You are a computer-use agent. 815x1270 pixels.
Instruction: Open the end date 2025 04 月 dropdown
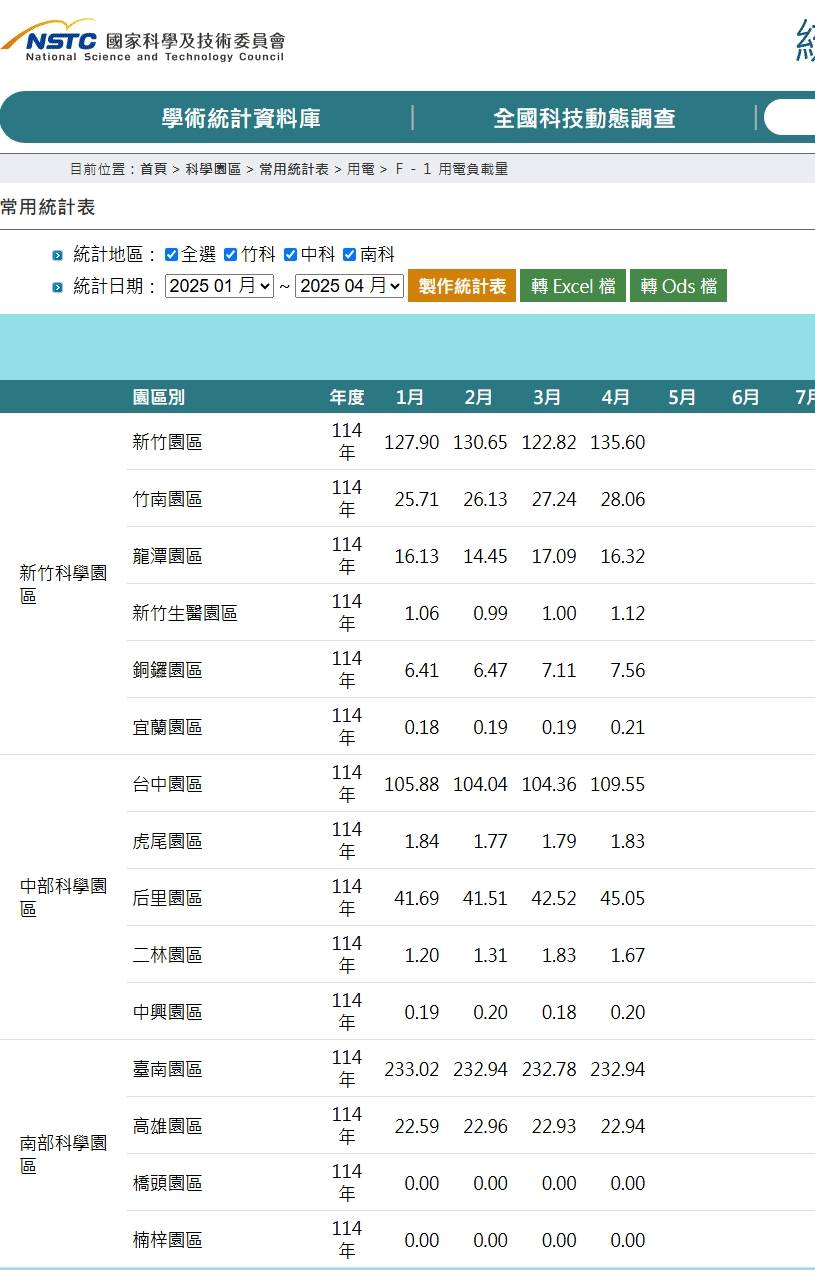click(349, 286)
